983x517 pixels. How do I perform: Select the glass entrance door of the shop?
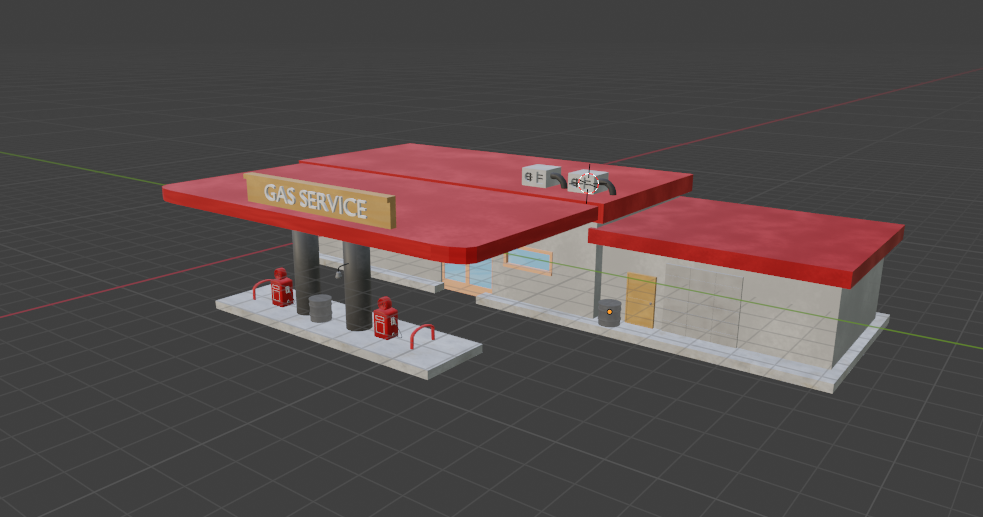coord(467,278)
